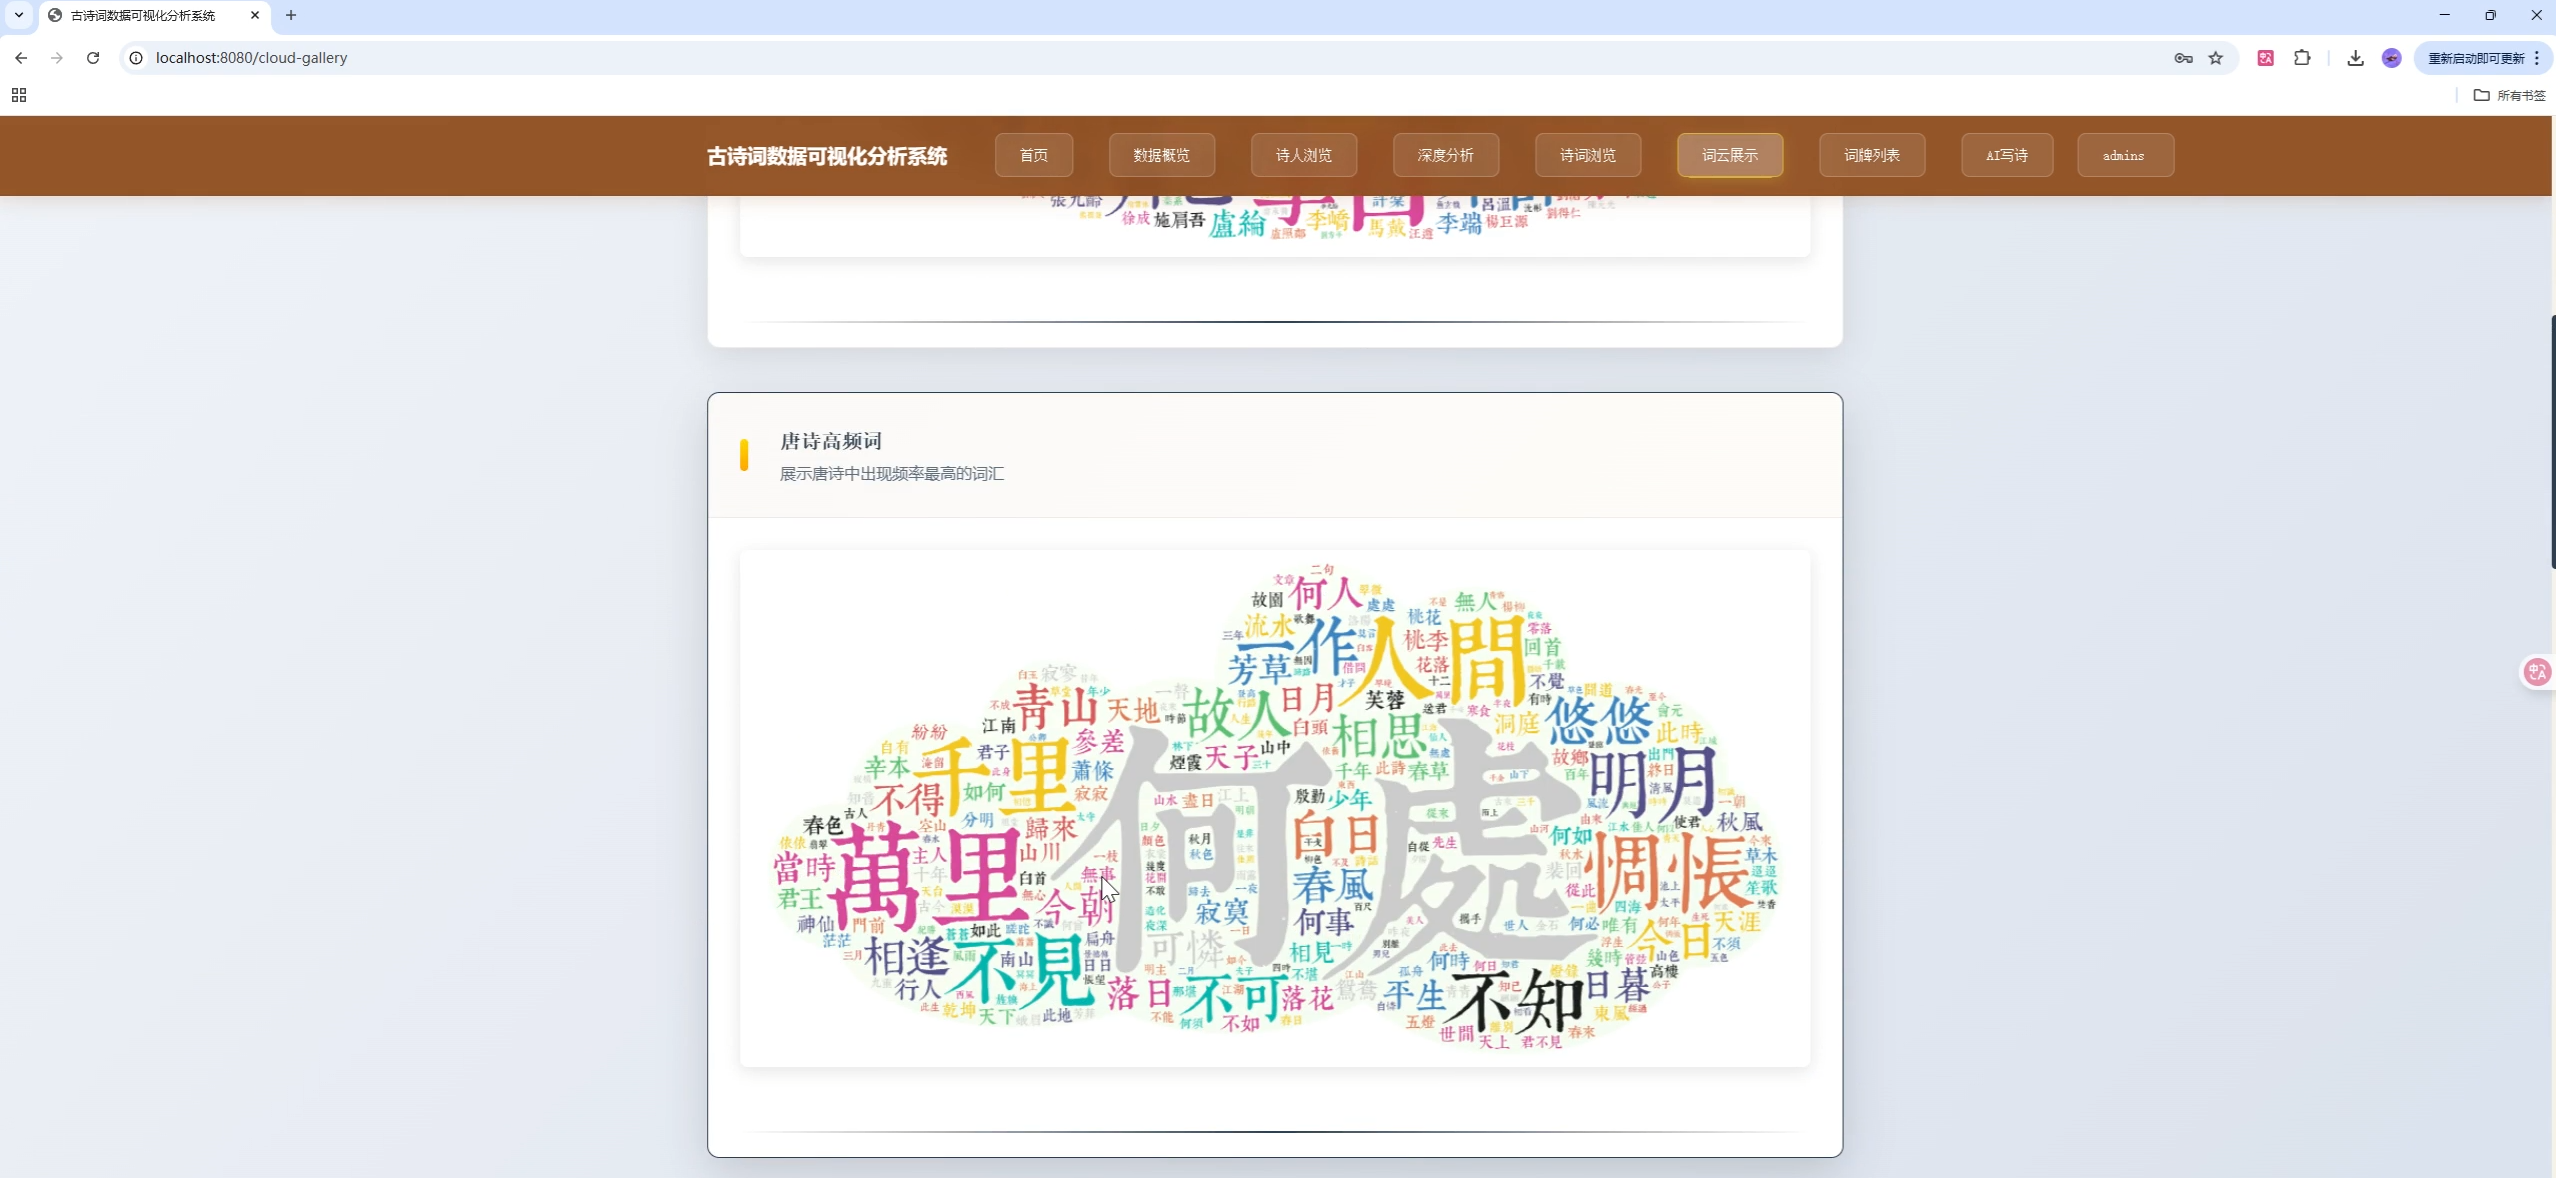Open the 诗人浏览 navigation item
Viewport: 2556px width, 1178px height.
click(x=1304, y=155)
